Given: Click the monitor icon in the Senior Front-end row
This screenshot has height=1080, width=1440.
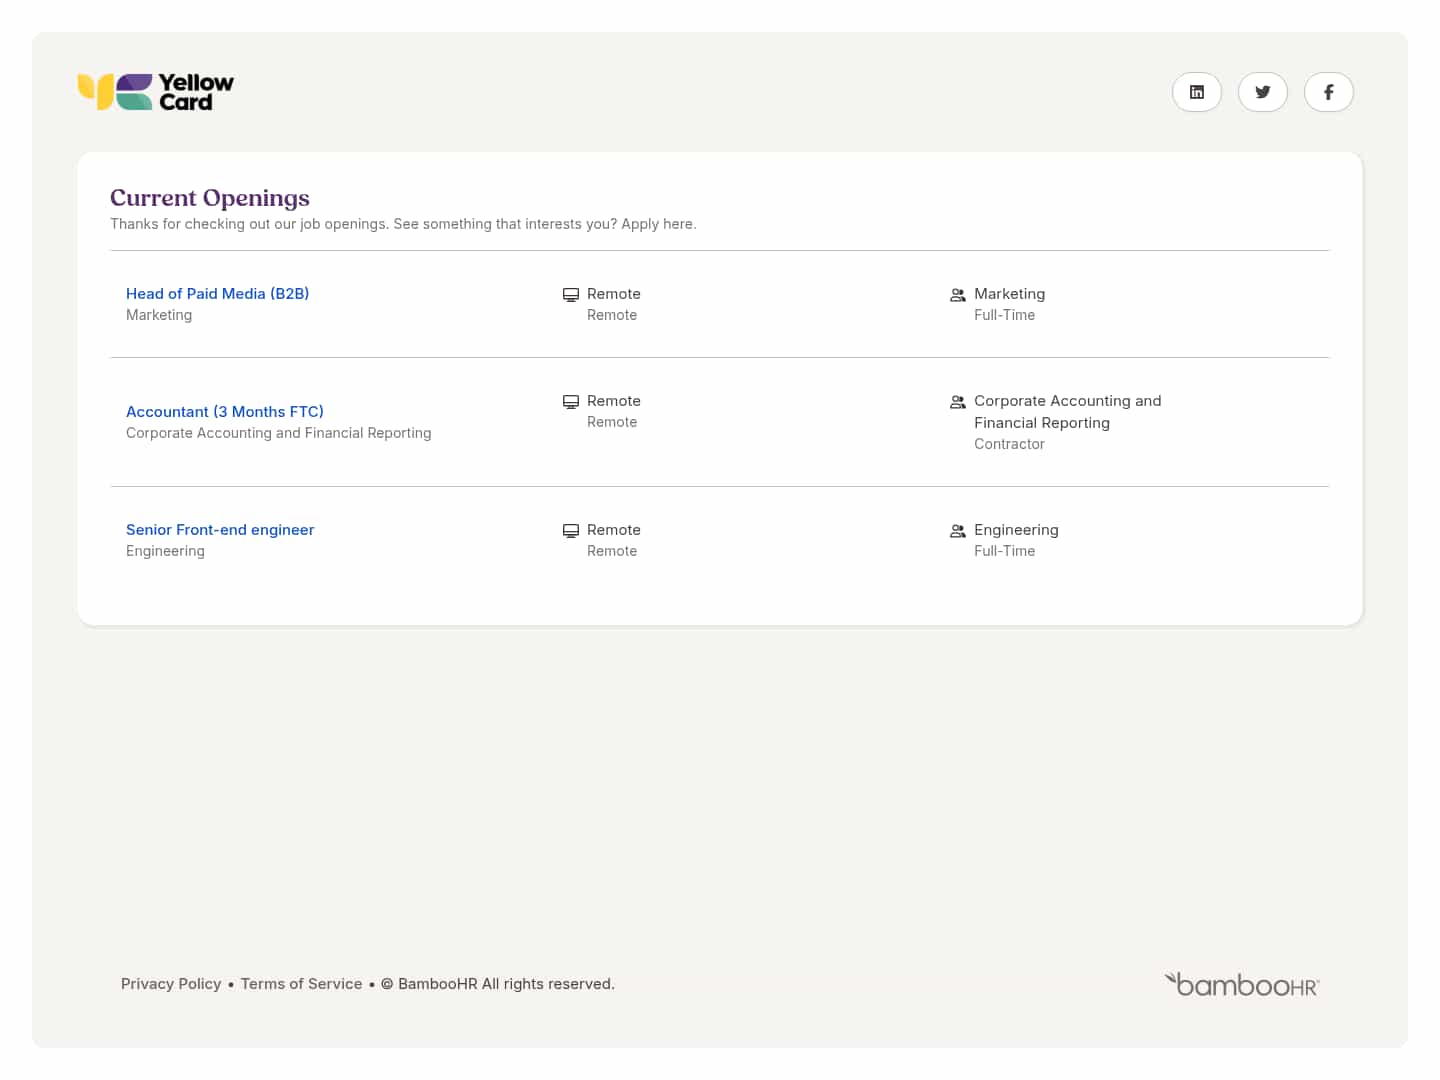Looking at the screenshot, I should point(571,531).
